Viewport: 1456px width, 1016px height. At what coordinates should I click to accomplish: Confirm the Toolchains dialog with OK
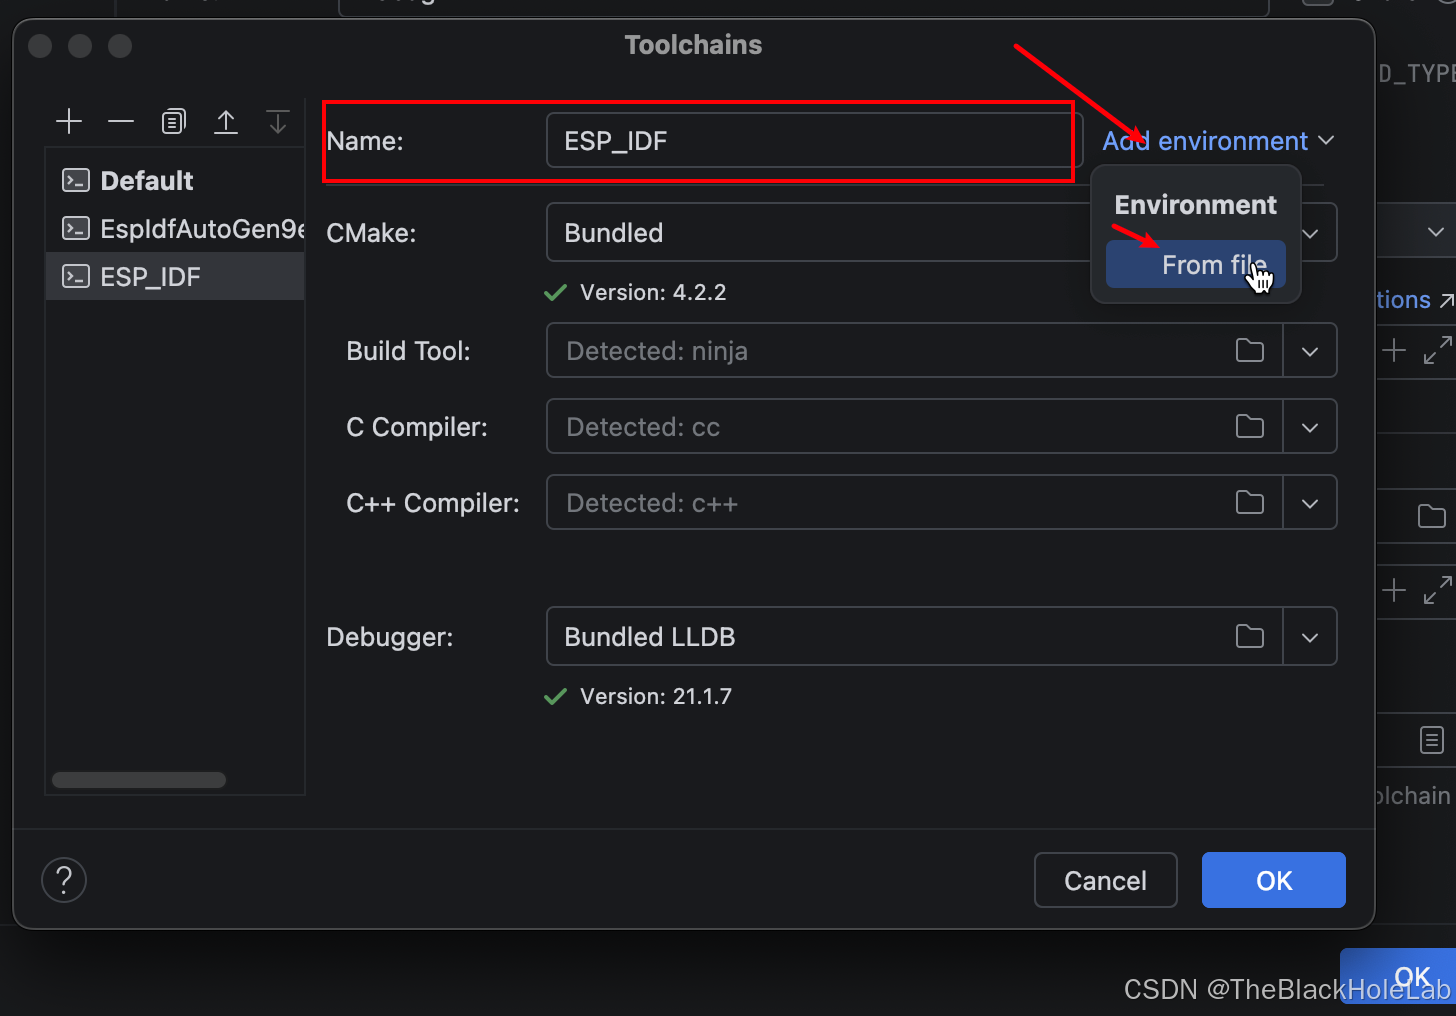(x=1274, y=880)
